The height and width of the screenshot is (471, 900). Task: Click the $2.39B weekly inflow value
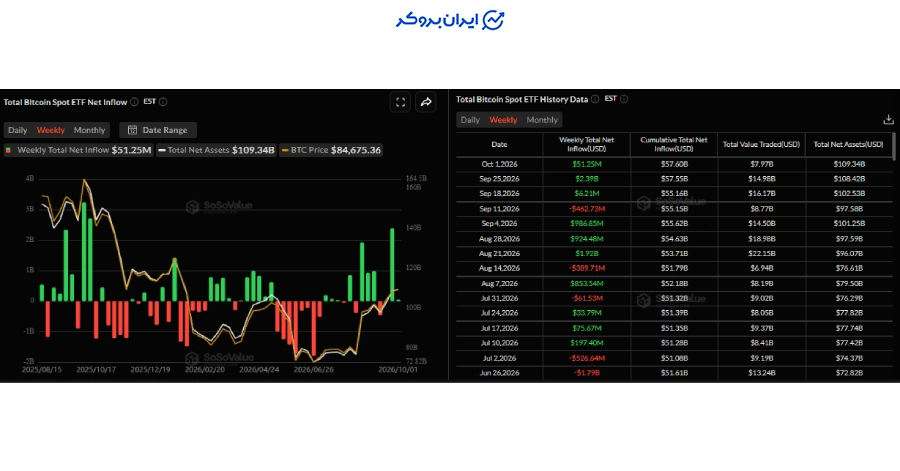(x=587, y=179)
